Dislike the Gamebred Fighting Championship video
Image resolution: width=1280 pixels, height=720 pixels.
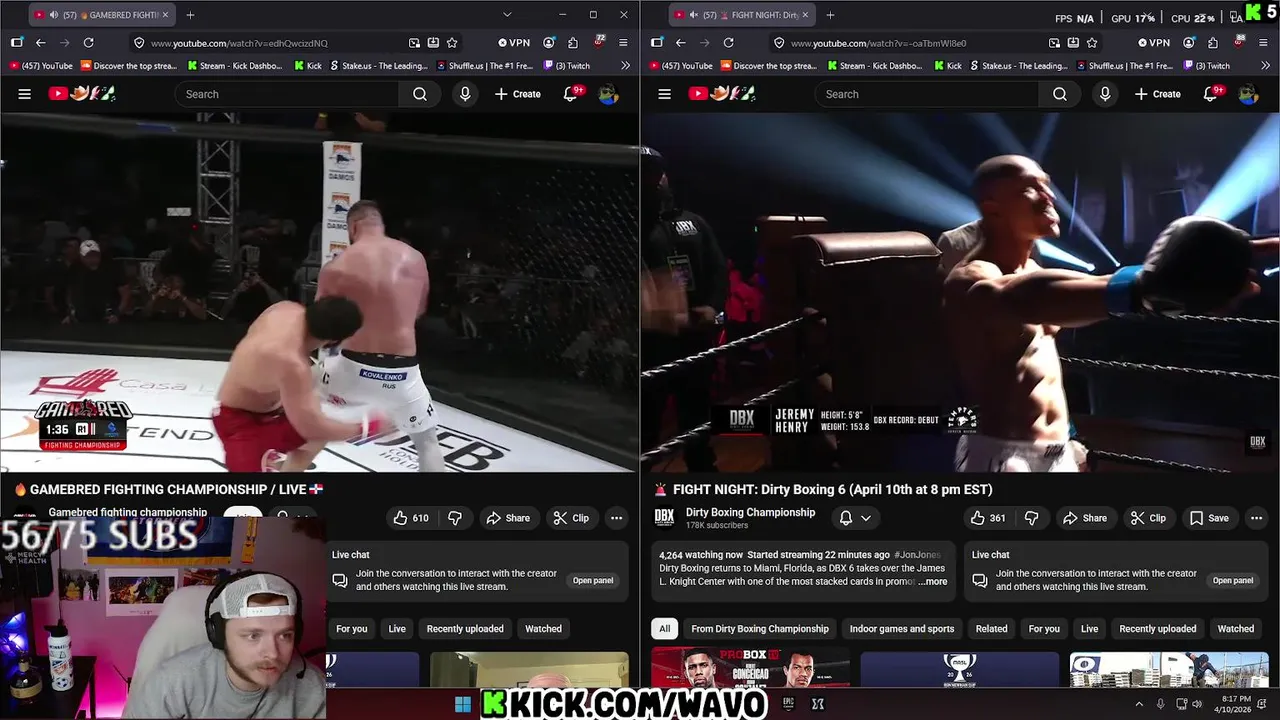455,518
